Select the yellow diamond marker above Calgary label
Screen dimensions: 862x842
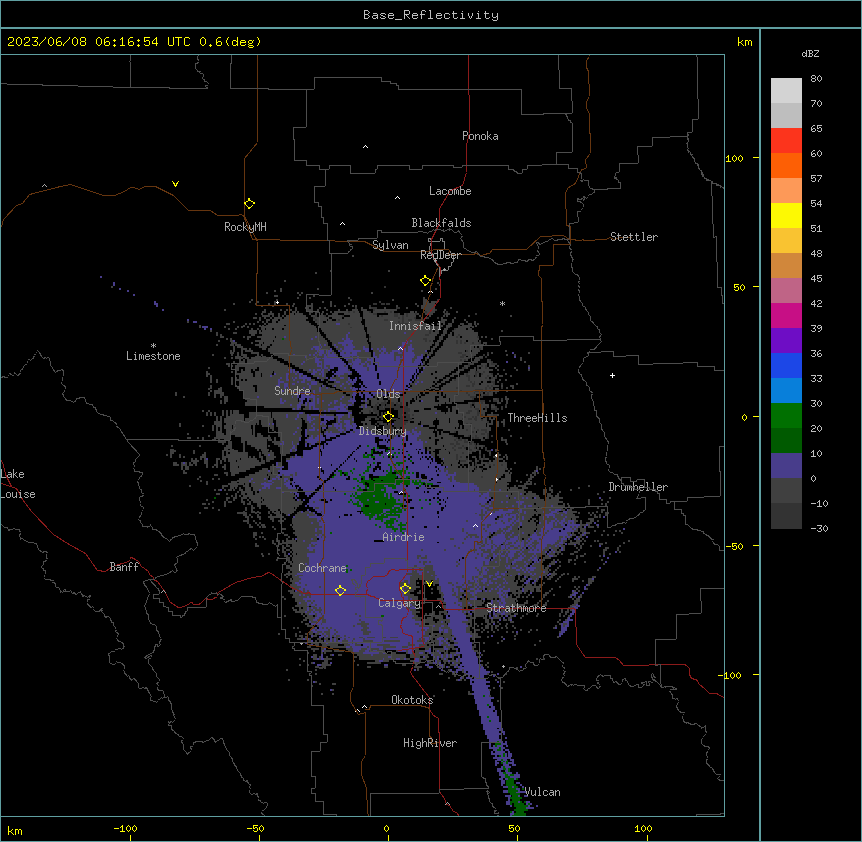[x=405, y=589]
